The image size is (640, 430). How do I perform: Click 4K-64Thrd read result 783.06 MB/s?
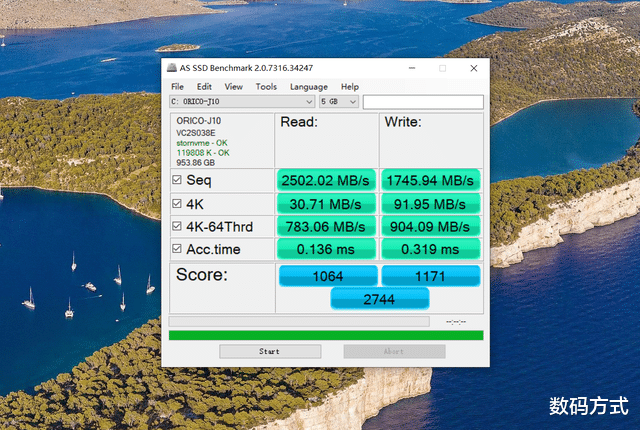click(x=326, y=227)
